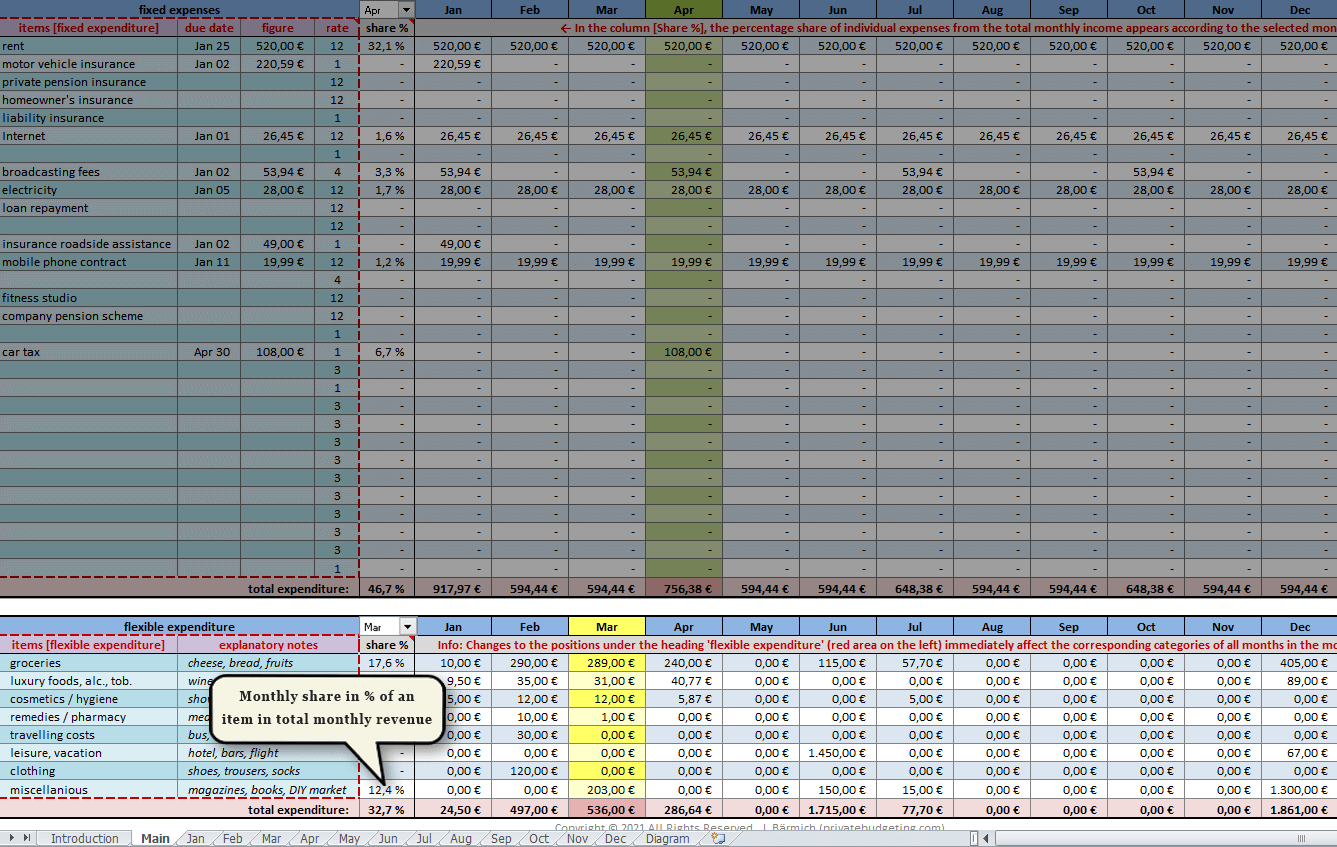Click the green Apr column header in fixed expenses
The height and width of the screenshot is (847, 1337).
684,10
